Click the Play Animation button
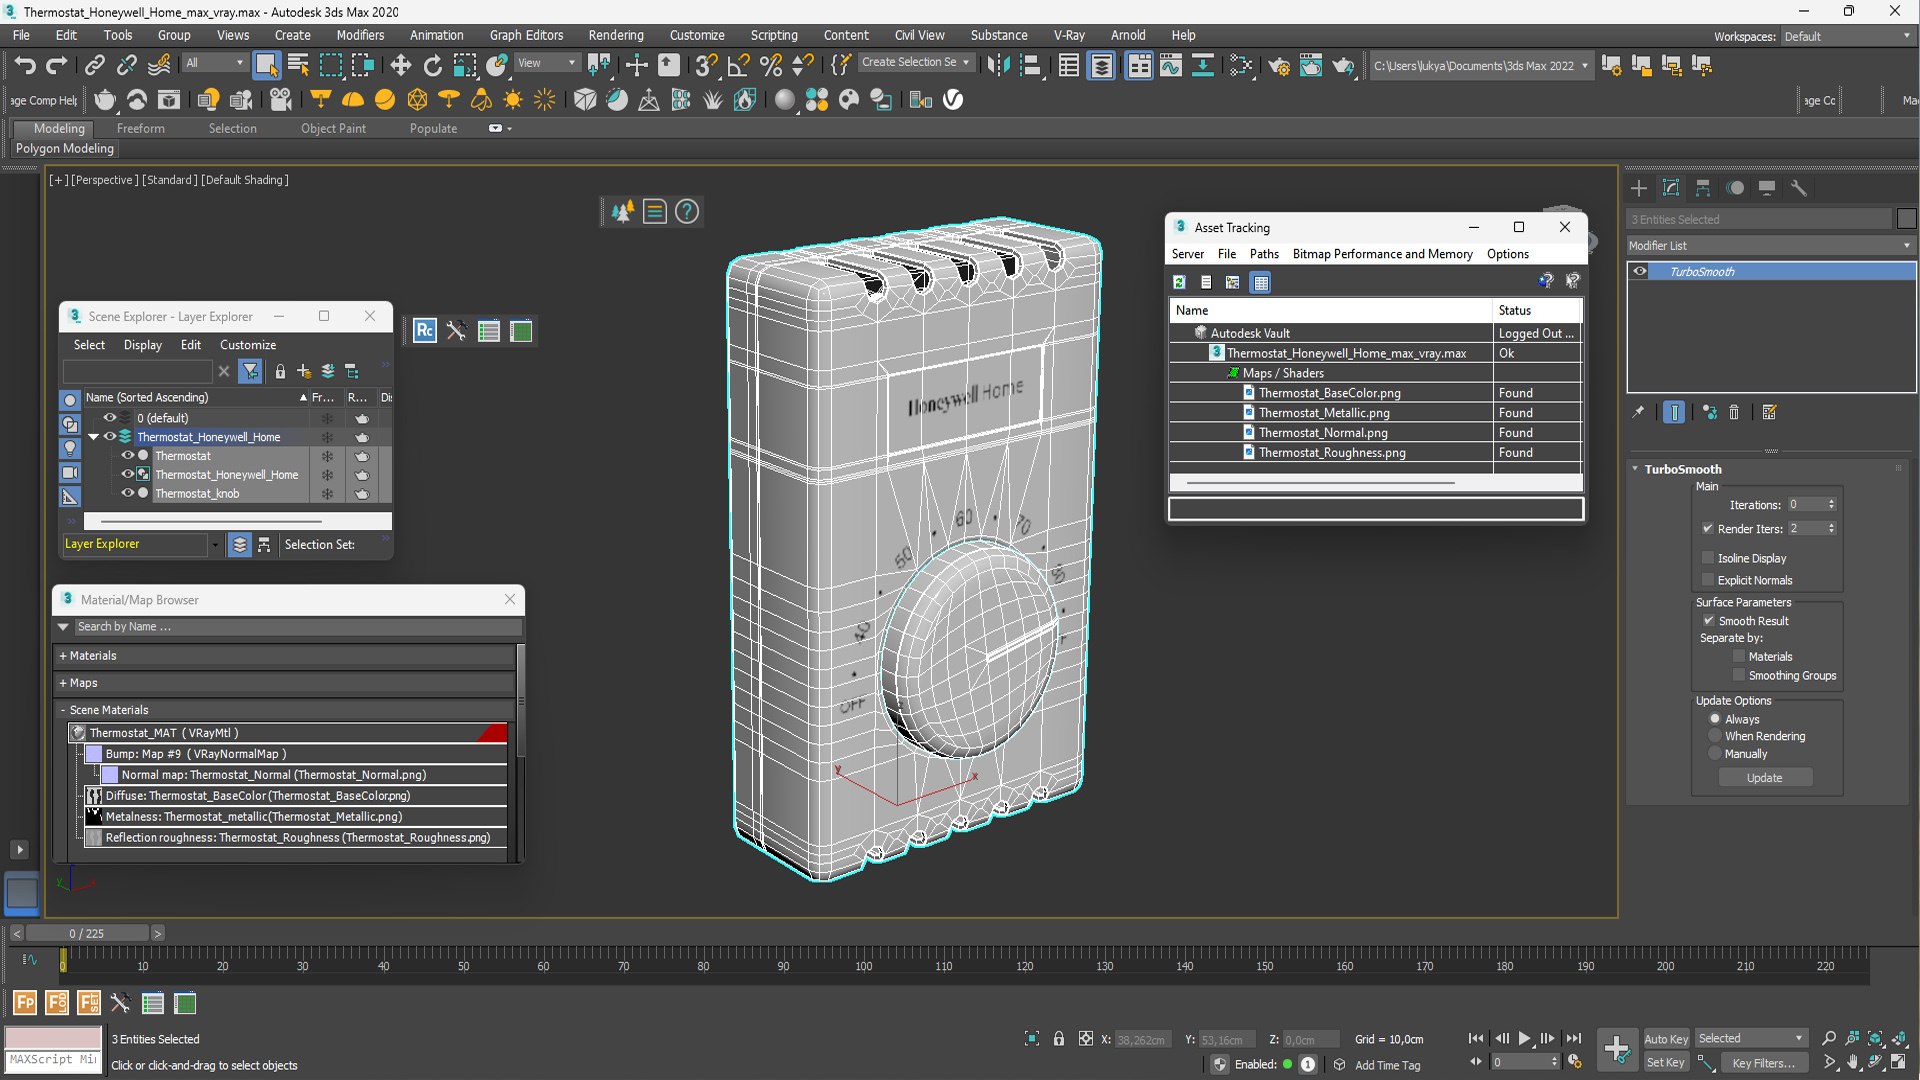 (1525, 1039)
